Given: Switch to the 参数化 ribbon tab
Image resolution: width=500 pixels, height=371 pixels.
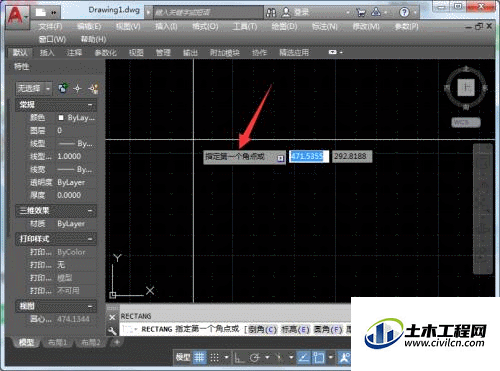Looking at the screenshot, I should click(x=106, y=53).
